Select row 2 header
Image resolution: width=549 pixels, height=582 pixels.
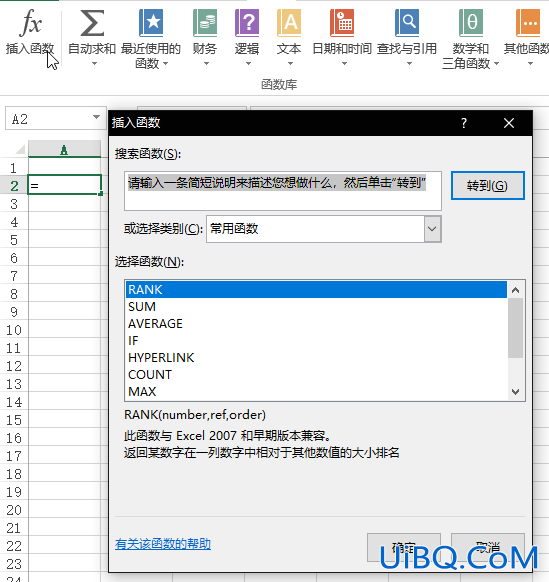tap(14, 186)
